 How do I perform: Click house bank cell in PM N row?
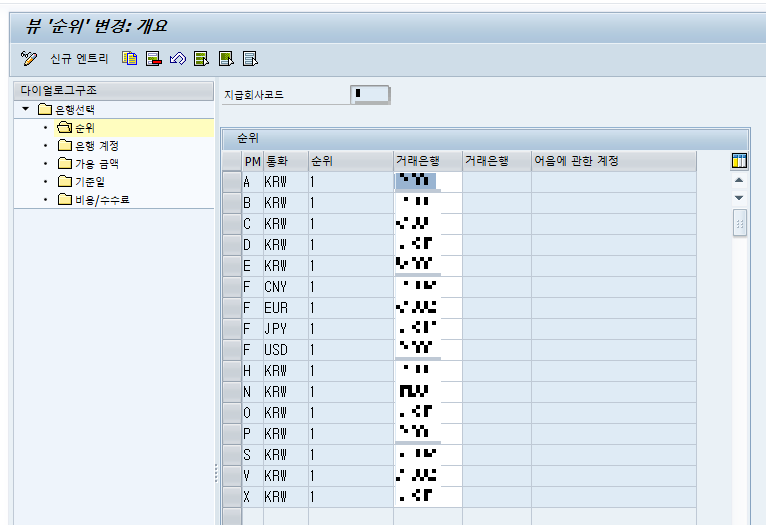pos(428,392)
